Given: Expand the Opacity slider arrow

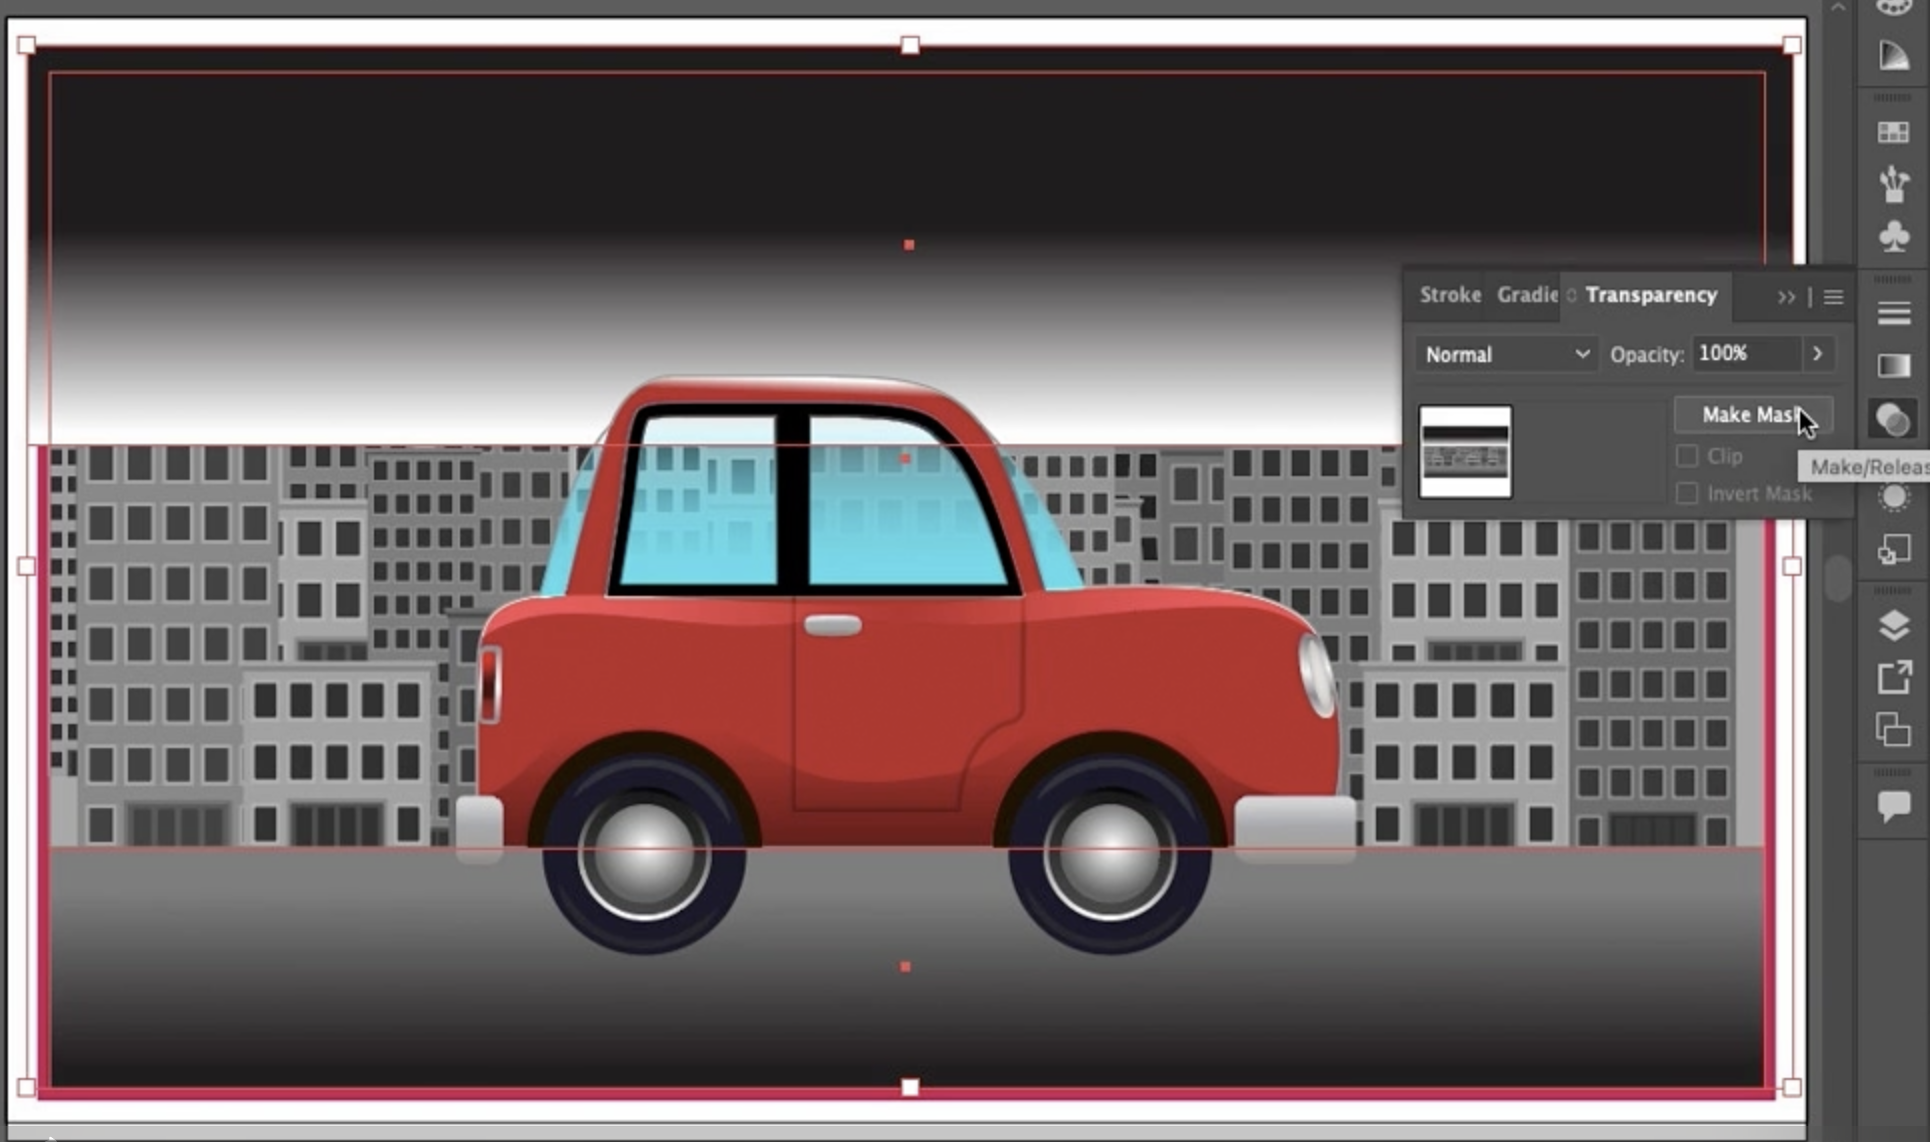Looking at the screenshot, I should click(x=1817, y=354).
